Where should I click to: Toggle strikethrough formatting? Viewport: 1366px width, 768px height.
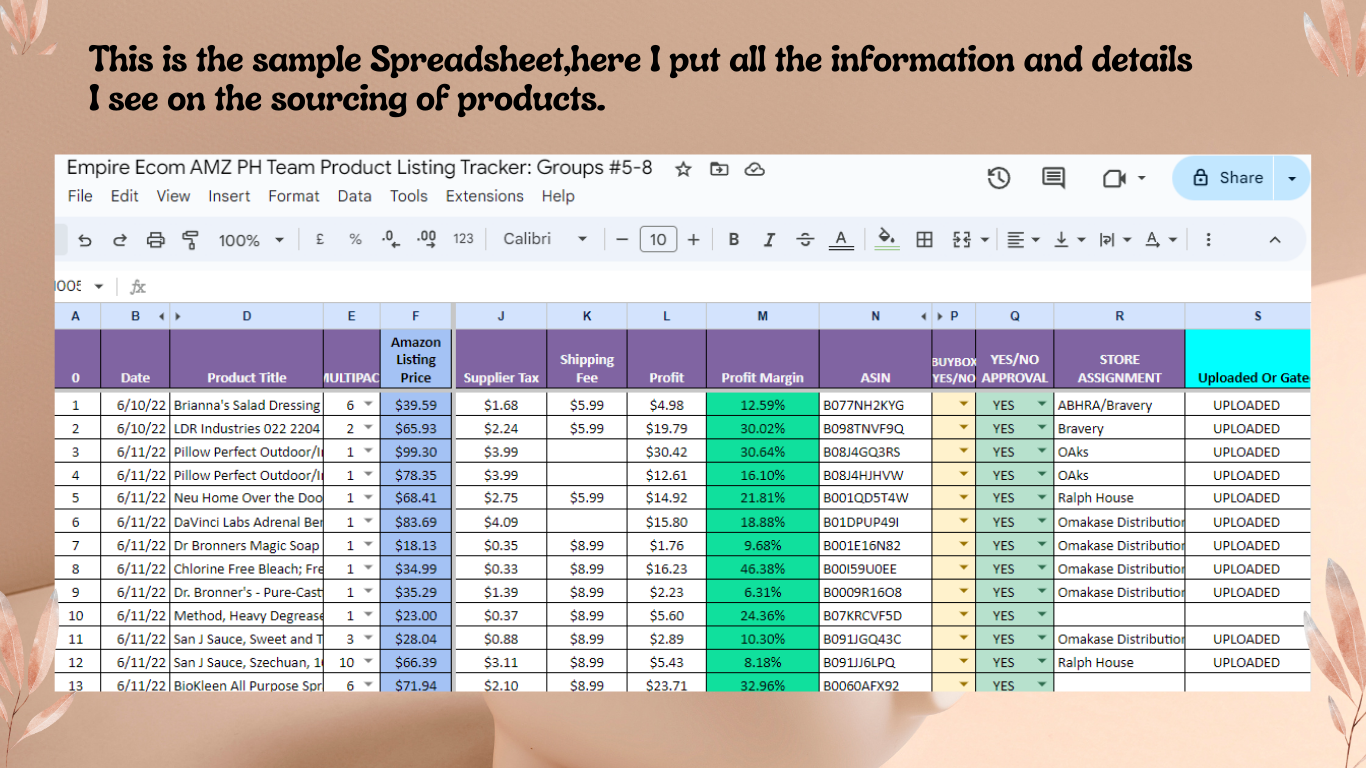(805, 240)
